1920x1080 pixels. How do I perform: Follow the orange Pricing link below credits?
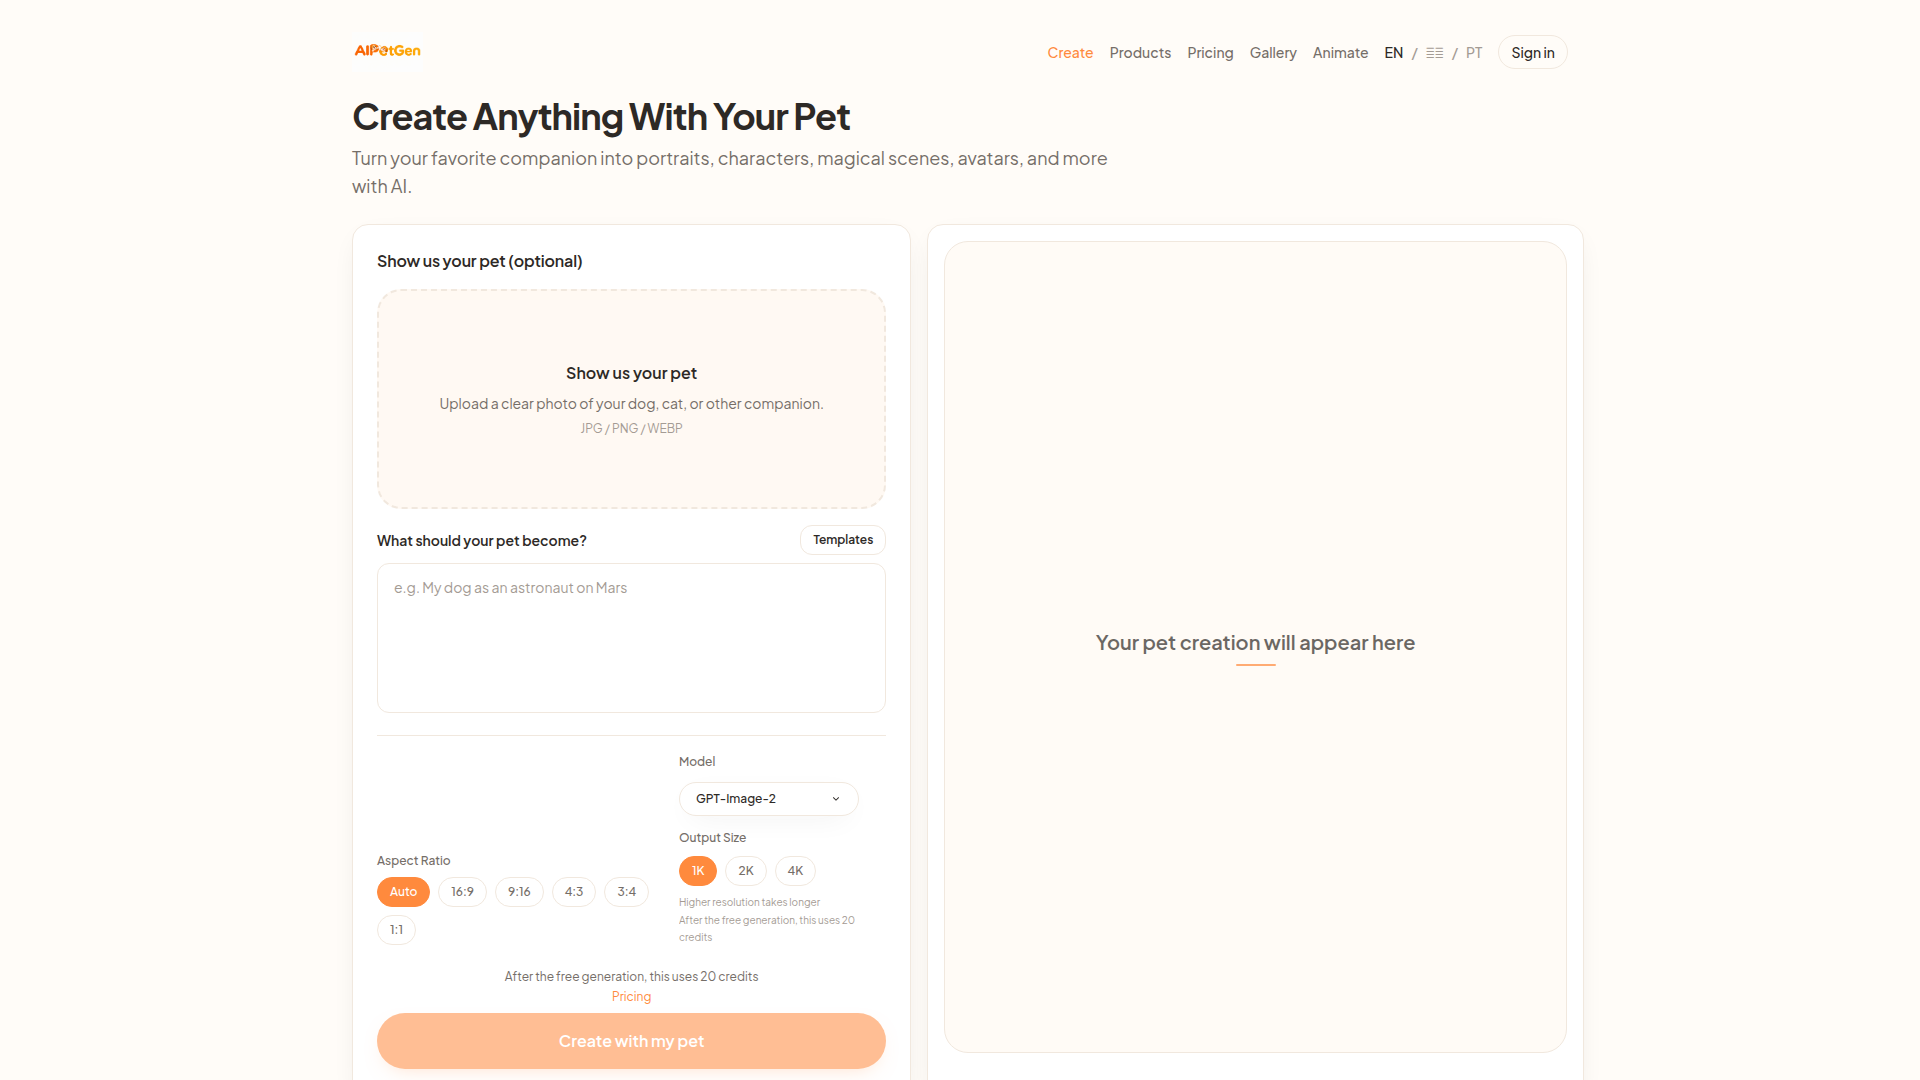631,997
